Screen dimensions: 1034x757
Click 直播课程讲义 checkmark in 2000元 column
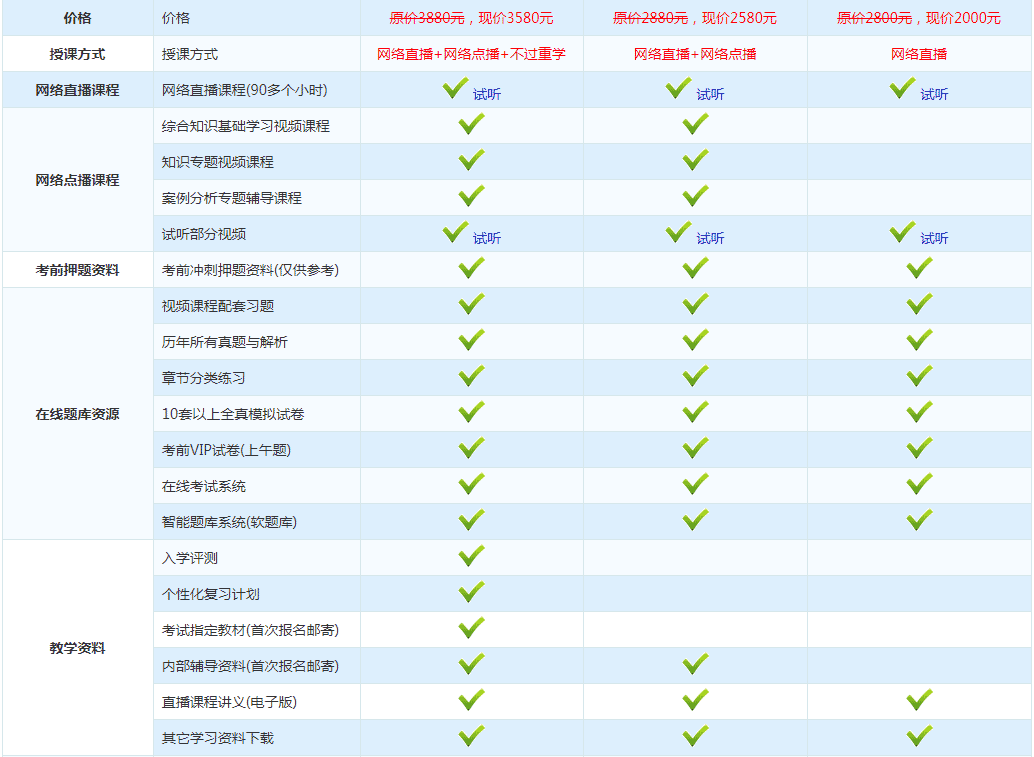pos(919,700)
